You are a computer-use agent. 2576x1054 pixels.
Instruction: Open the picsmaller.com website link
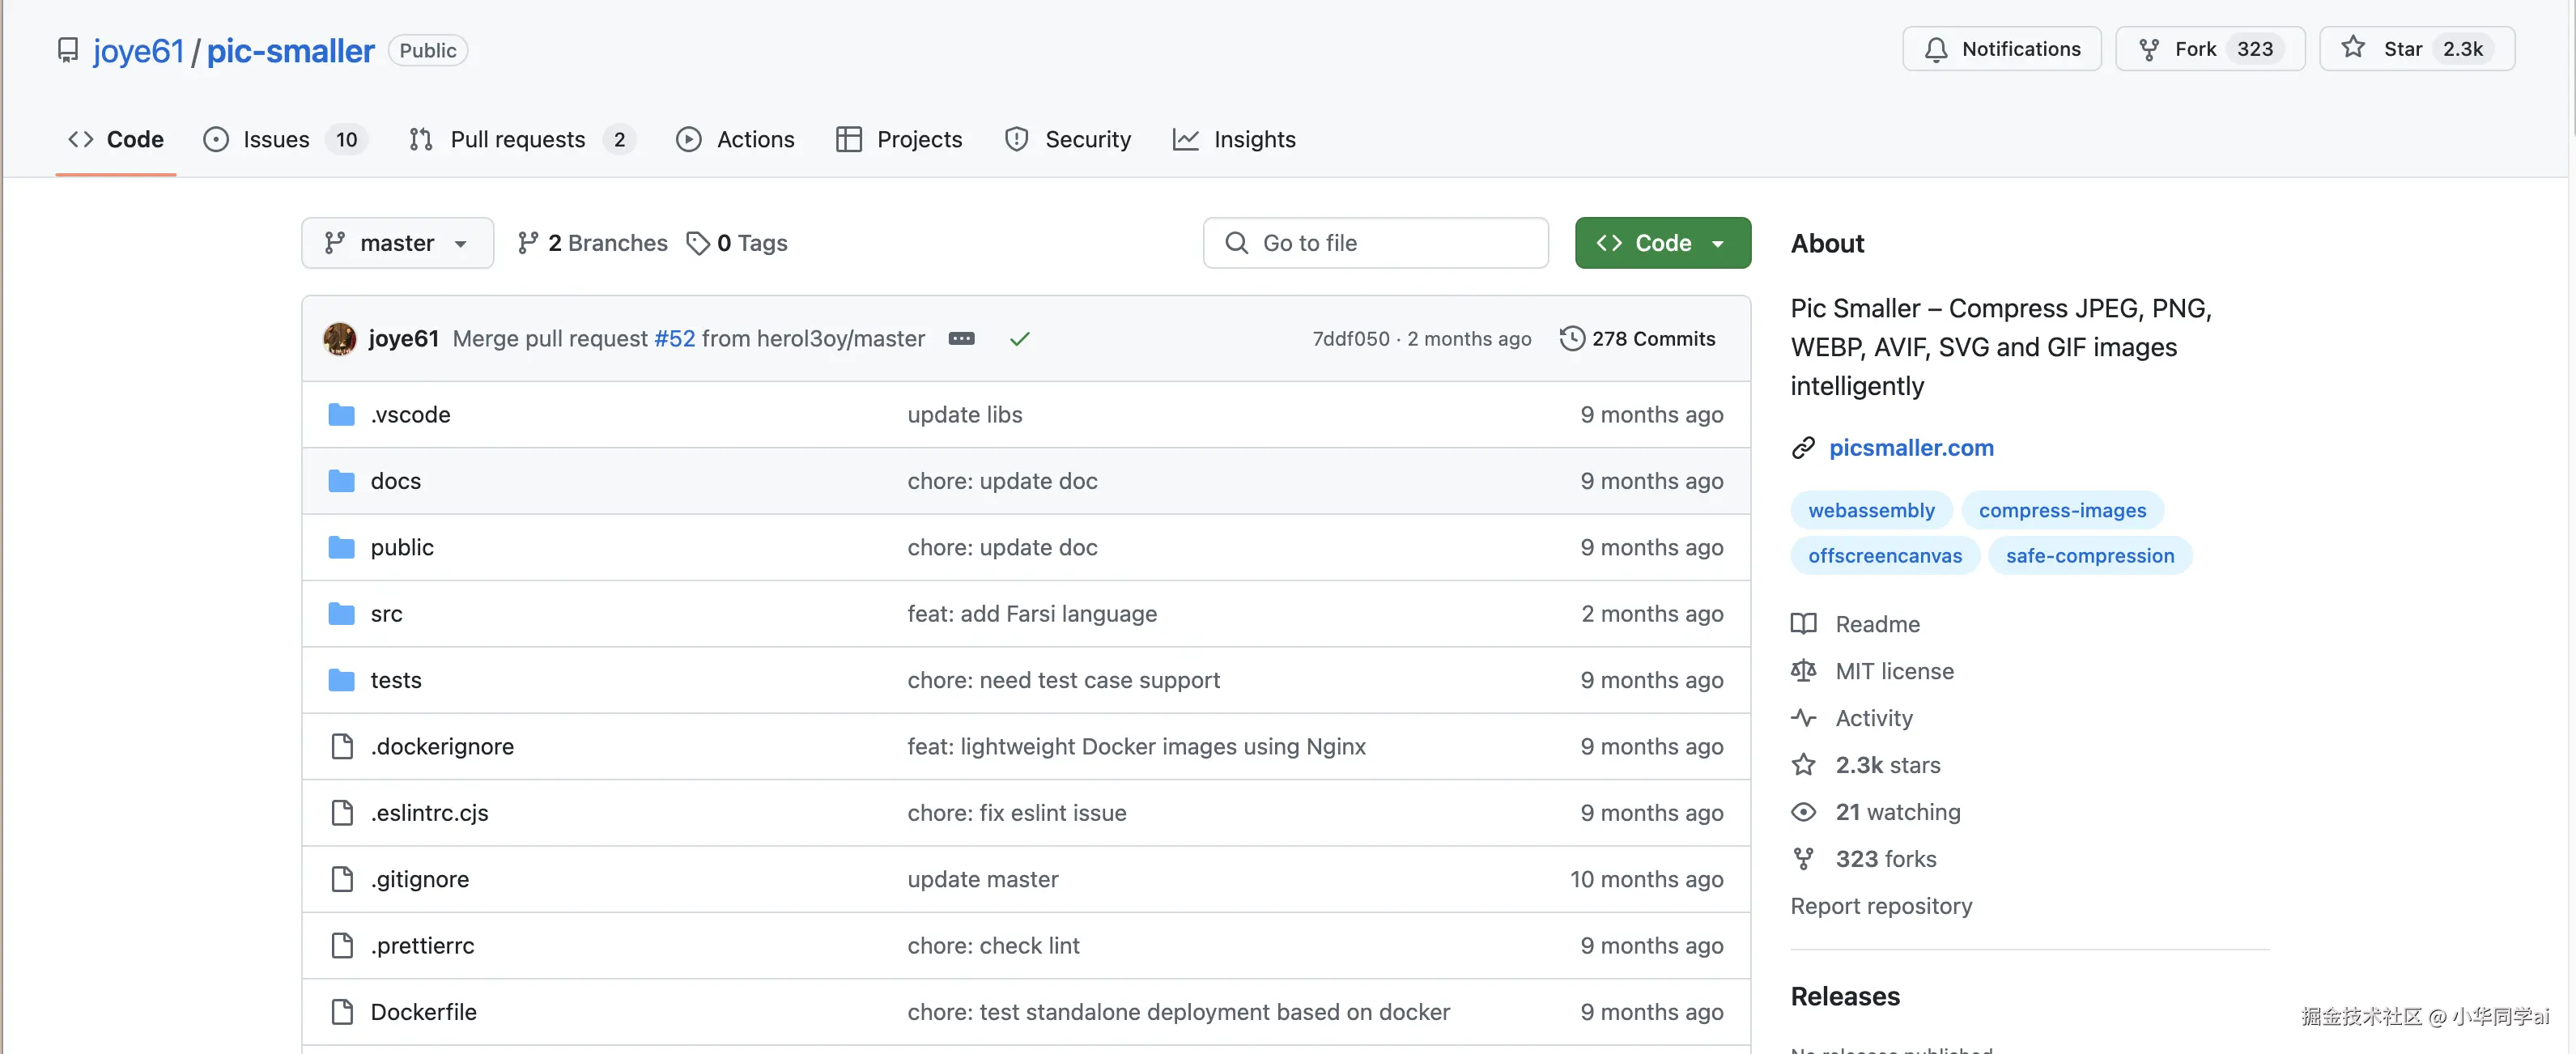point(1910,448)
